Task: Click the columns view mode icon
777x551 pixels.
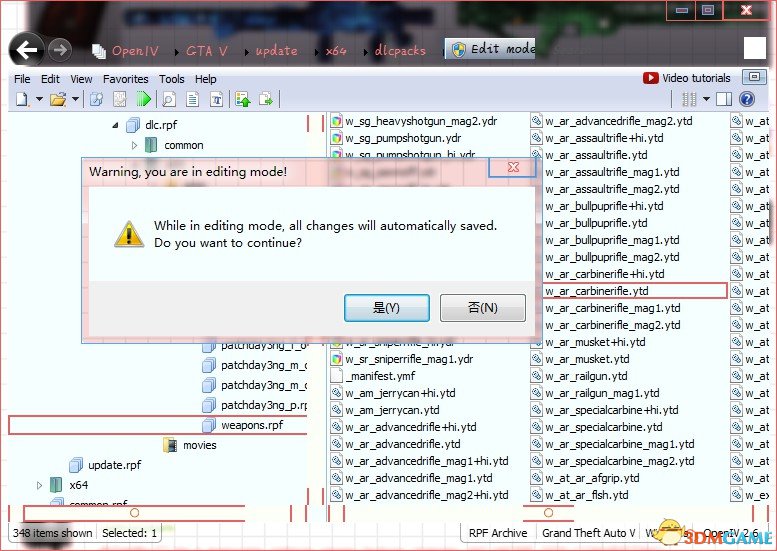Action: tap(689, 100)
